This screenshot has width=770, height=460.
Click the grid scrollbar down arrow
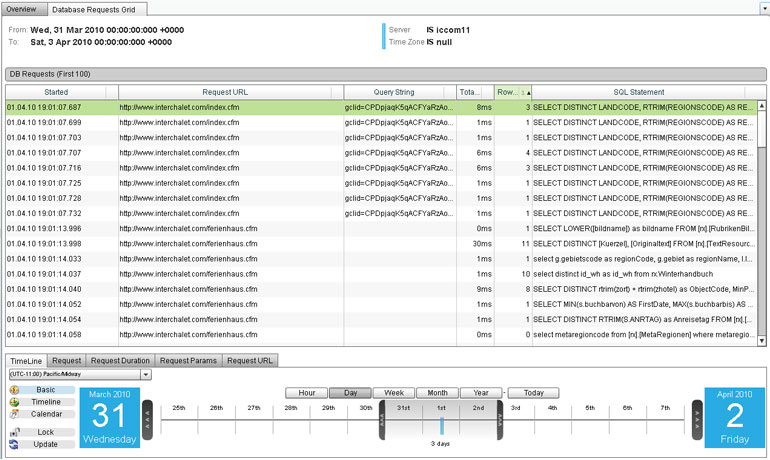(x=762, y=341)
